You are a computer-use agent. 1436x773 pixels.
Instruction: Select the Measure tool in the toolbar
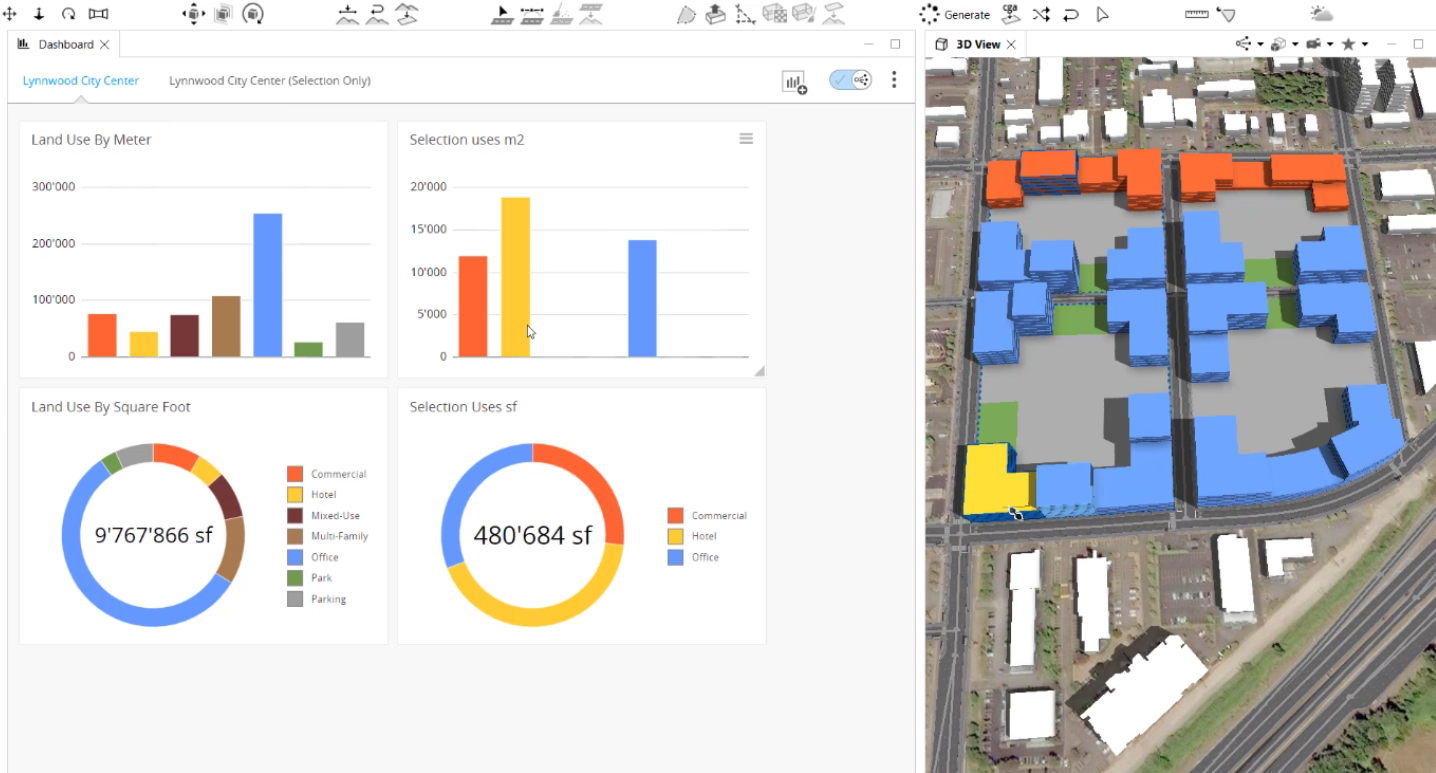1195,13
